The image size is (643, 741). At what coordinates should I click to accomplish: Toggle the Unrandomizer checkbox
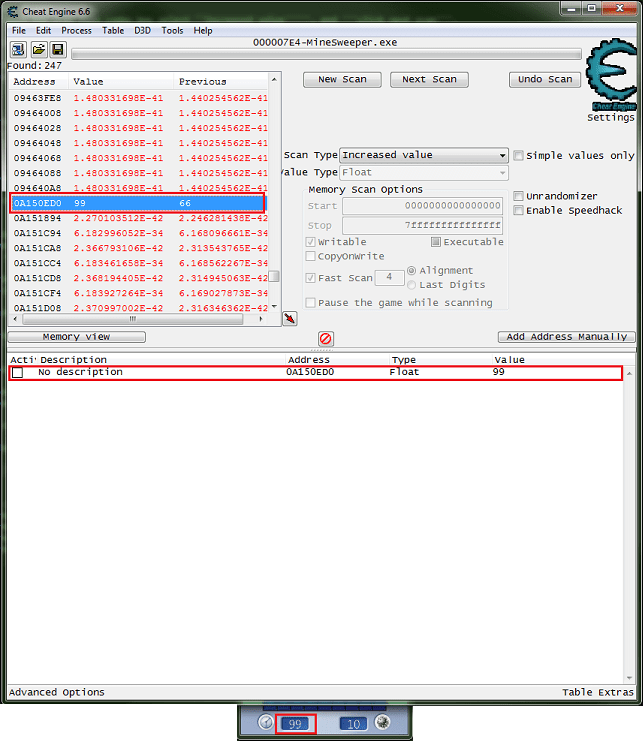click(x=518, y=196)
